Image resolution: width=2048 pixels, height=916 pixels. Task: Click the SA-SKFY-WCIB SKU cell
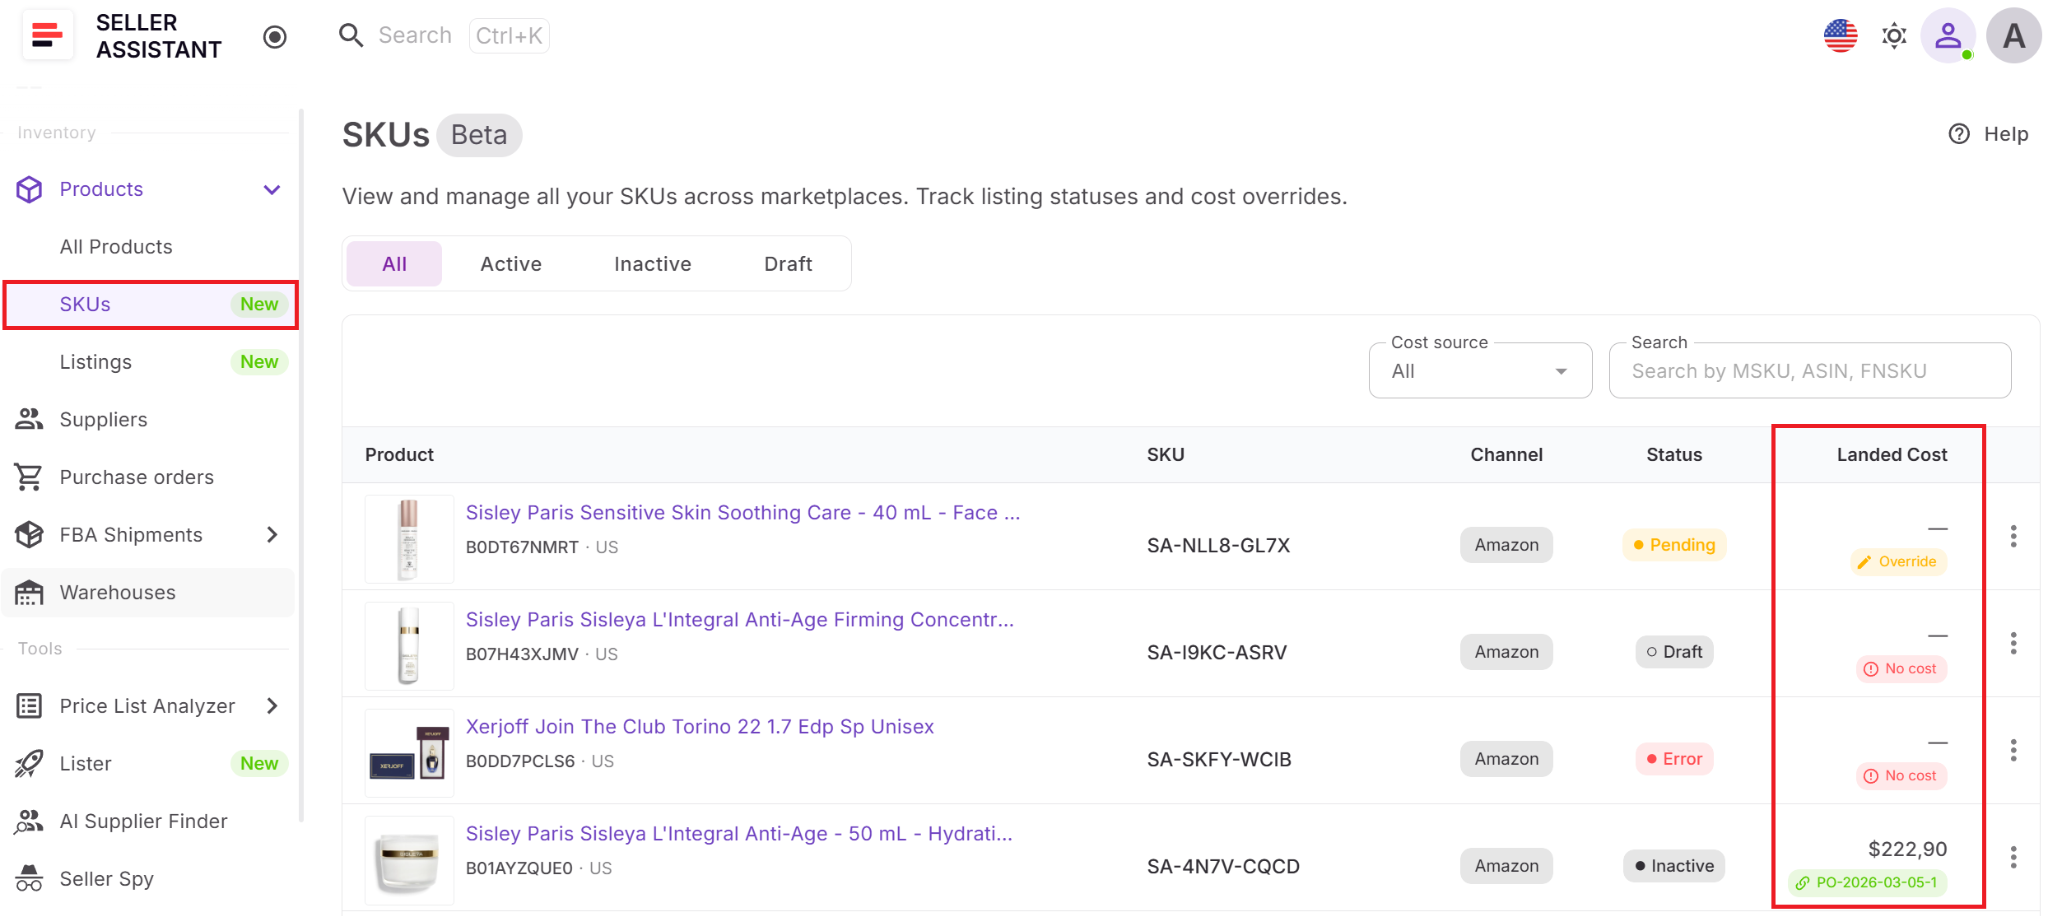[1219, 760]
